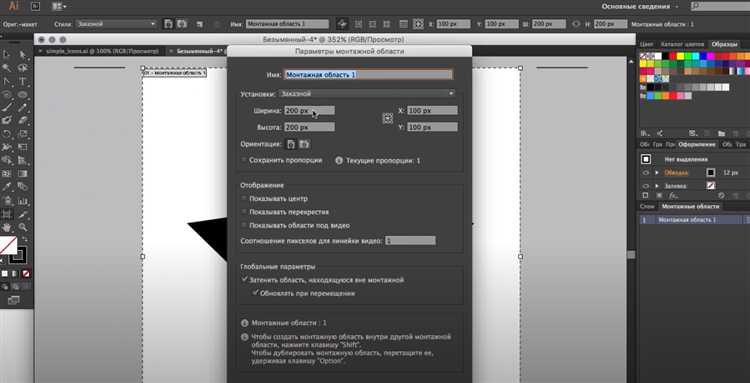Select the Zoom magnifier tool
Screen dimensions: 750x383
click(22, 227)
